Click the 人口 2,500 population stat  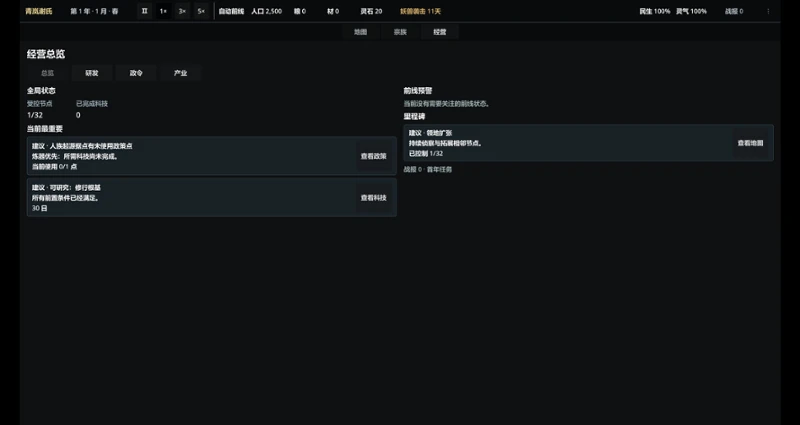266,11
